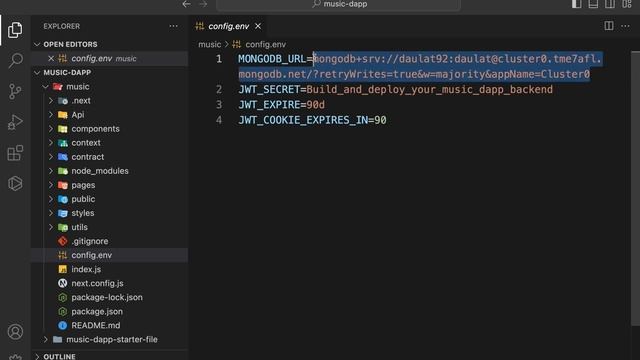Close the config.env editor tab
640x360 pixels.
[258, 26]
